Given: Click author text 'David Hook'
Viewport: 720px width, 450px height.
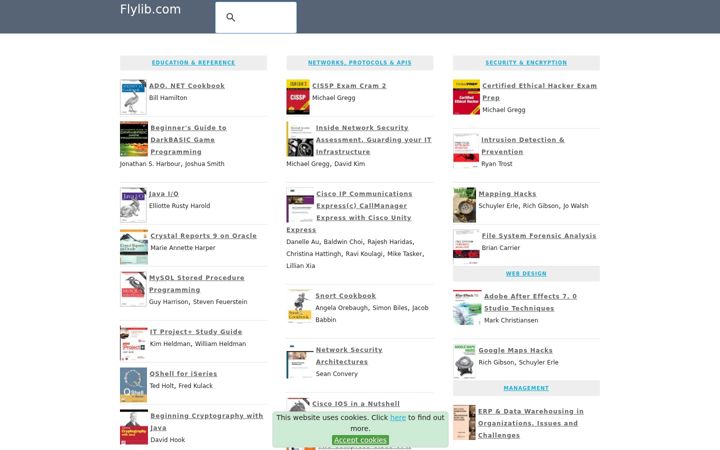Looking at the screenshot, I should tap(167, 440).
